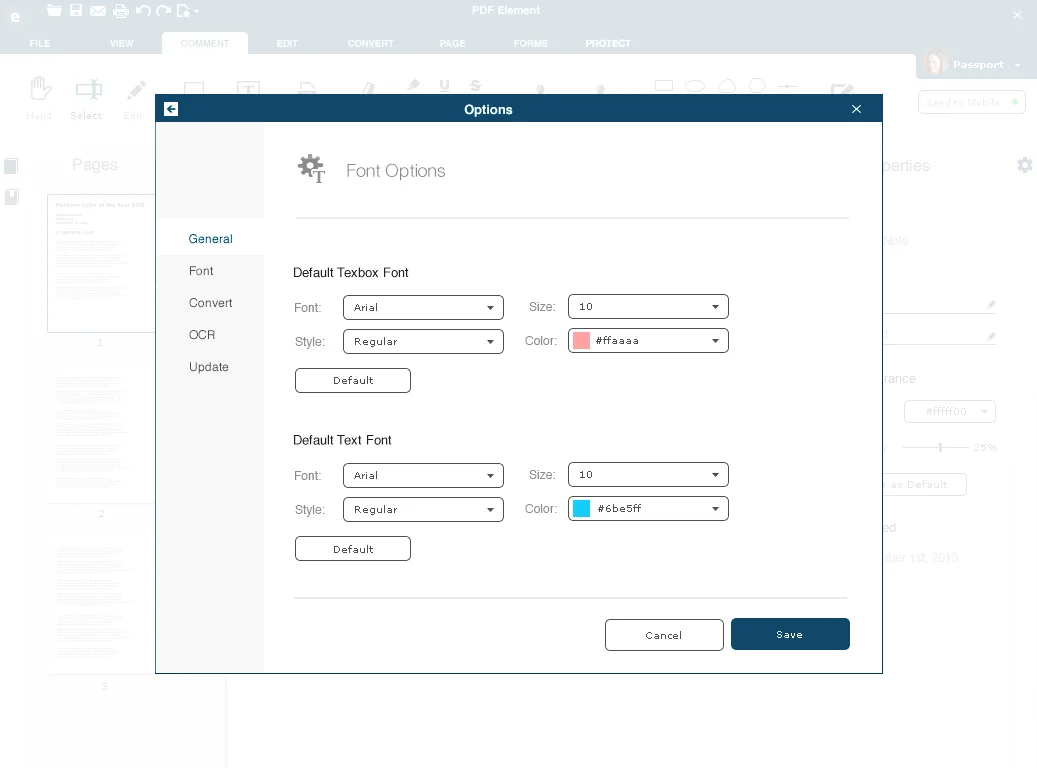
Task: Adjust the 25% opacity slider
Action: tap(940, 448)
